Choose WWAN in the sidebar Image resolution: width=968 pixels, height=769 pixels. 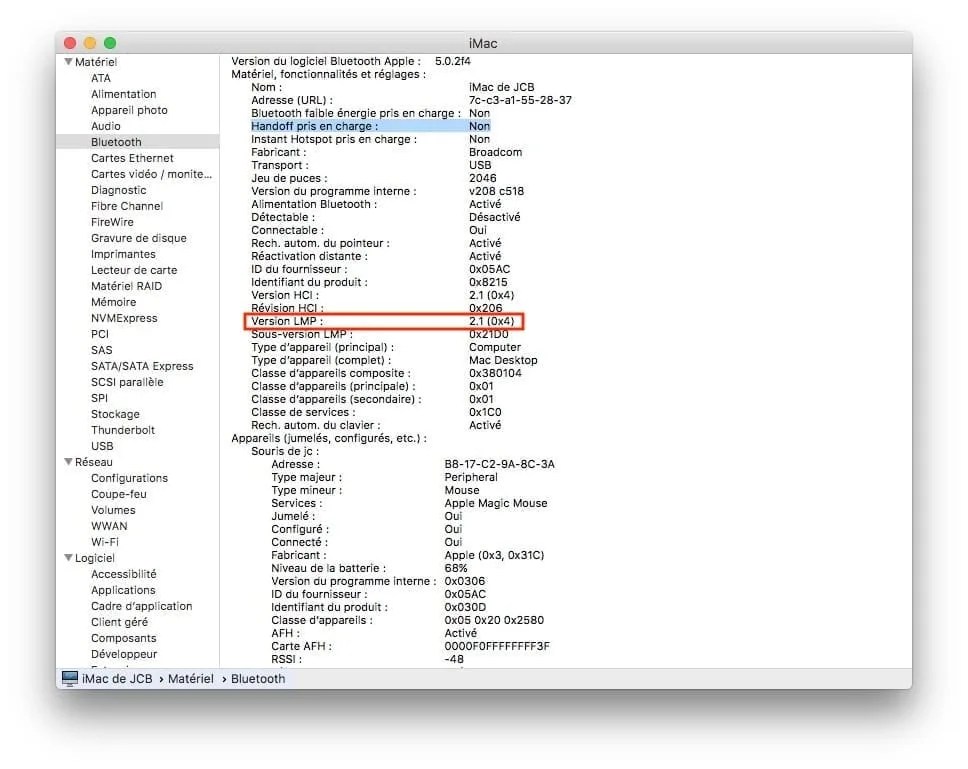(x=109, y=526)
